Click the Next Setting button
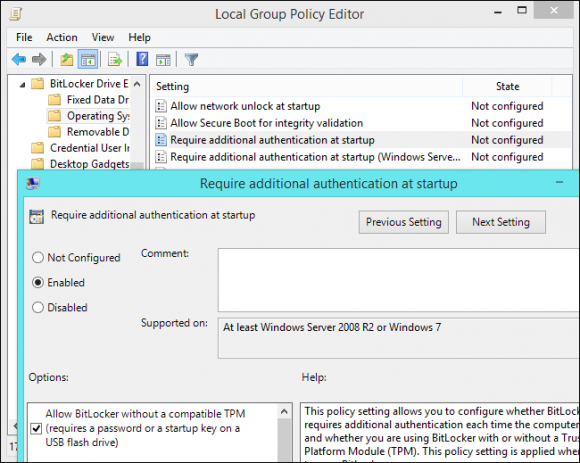 pyautogui.click(x=501, y=222)
